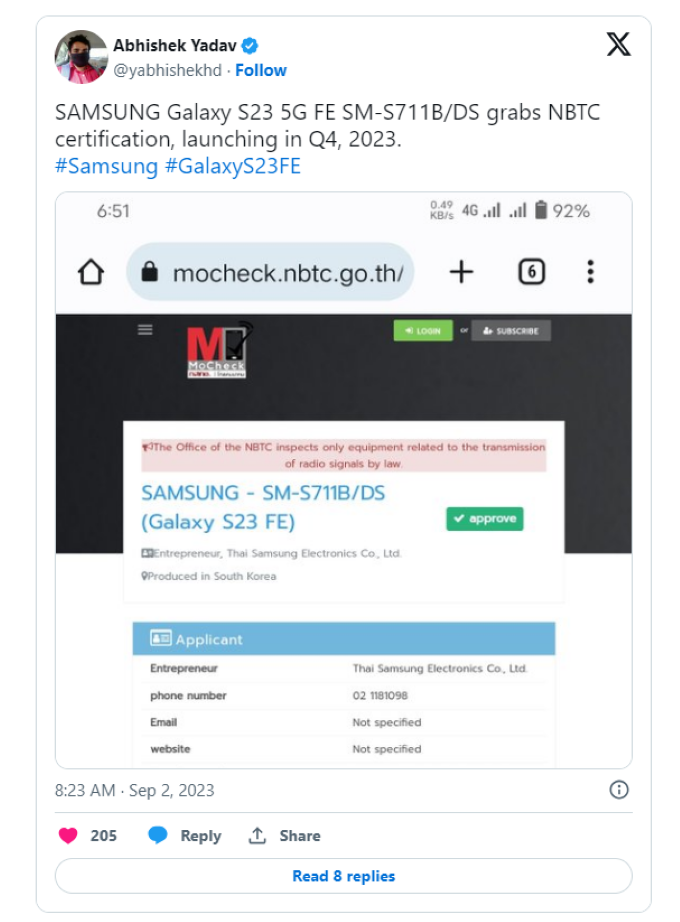Screen dimensions: 680x922
Task: Open the #Samsung hashtag
Action: 107,166
